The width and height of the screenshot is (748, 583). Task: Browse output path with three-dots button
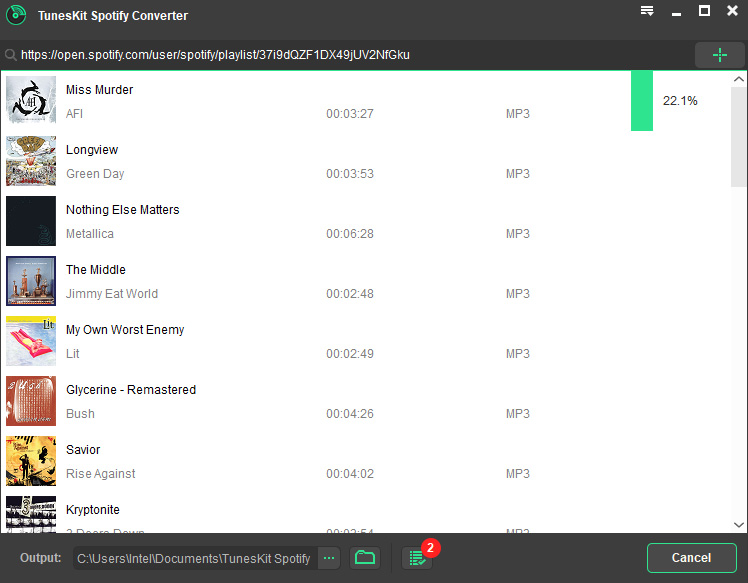tap(329, 558)
